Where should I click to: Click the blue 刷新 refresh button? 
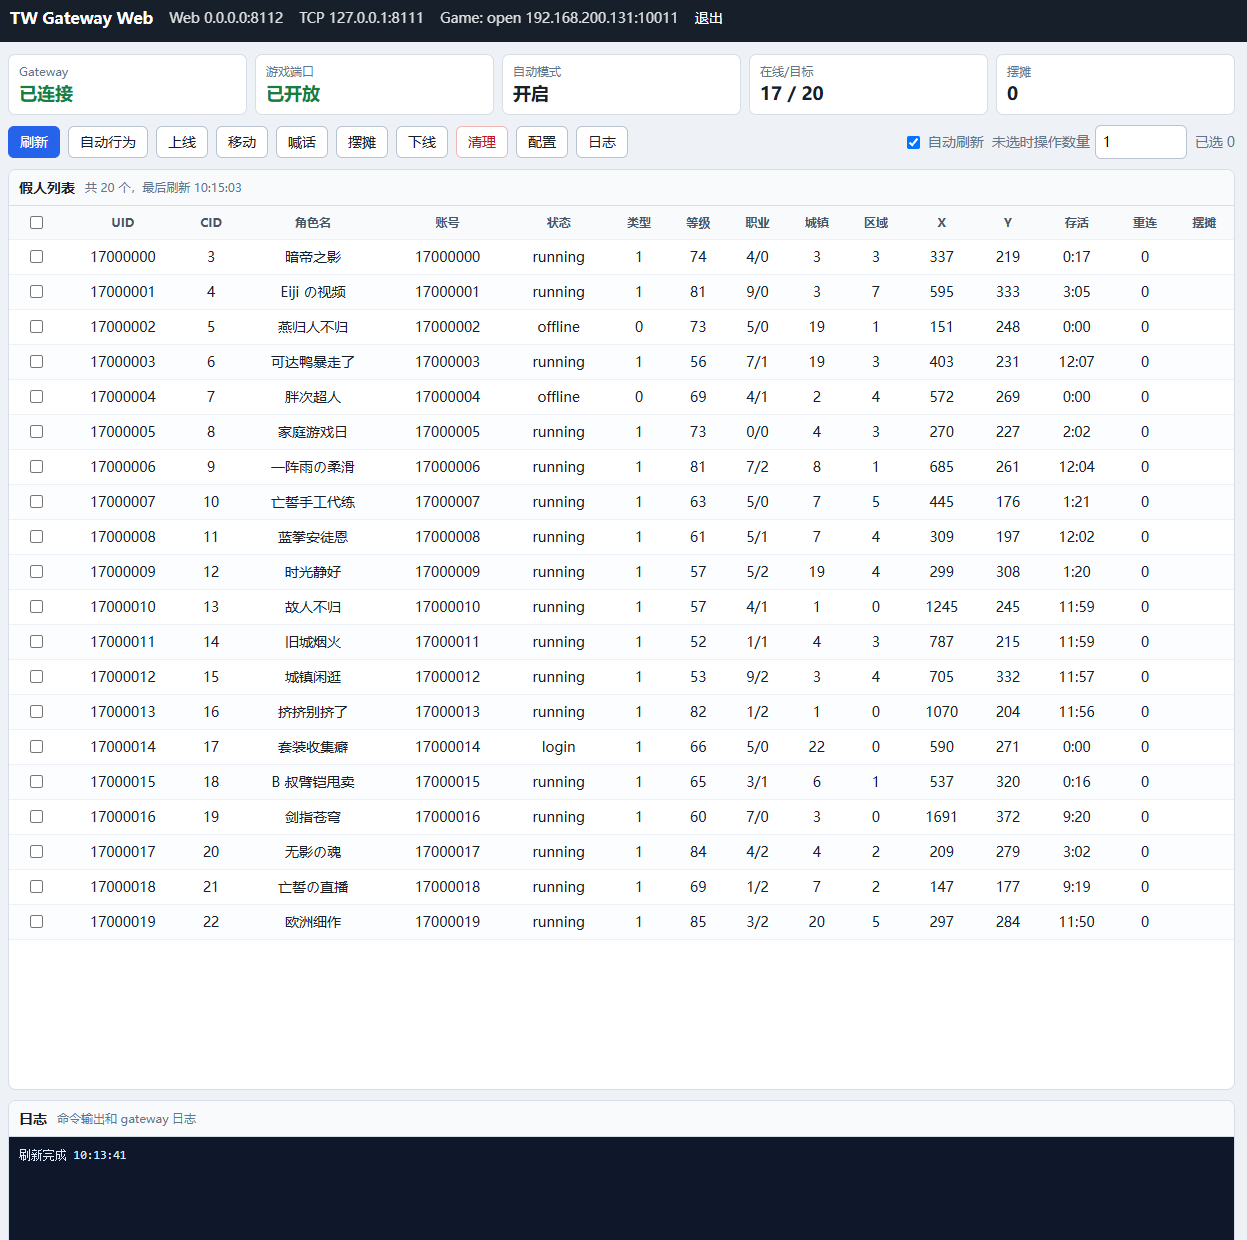pos(34,142)
